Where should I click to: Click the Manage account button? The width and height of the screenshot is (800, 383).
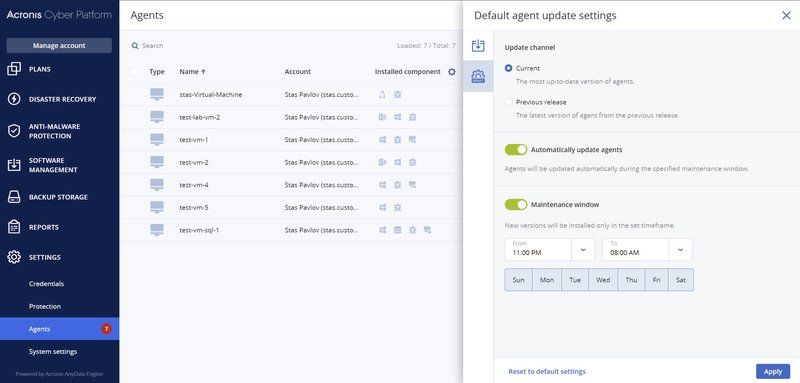point(59,45)
